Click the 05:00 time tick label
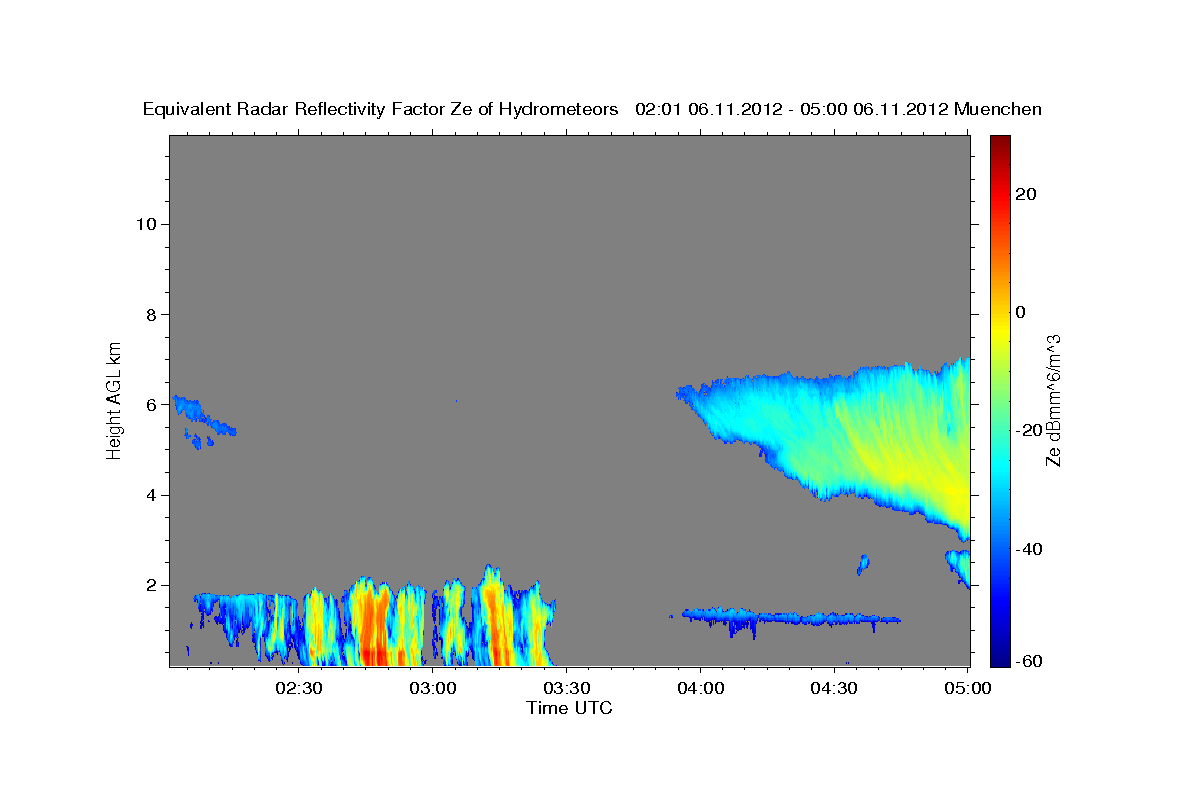This screenshot has height=800, width=1200. coord(968,688)
